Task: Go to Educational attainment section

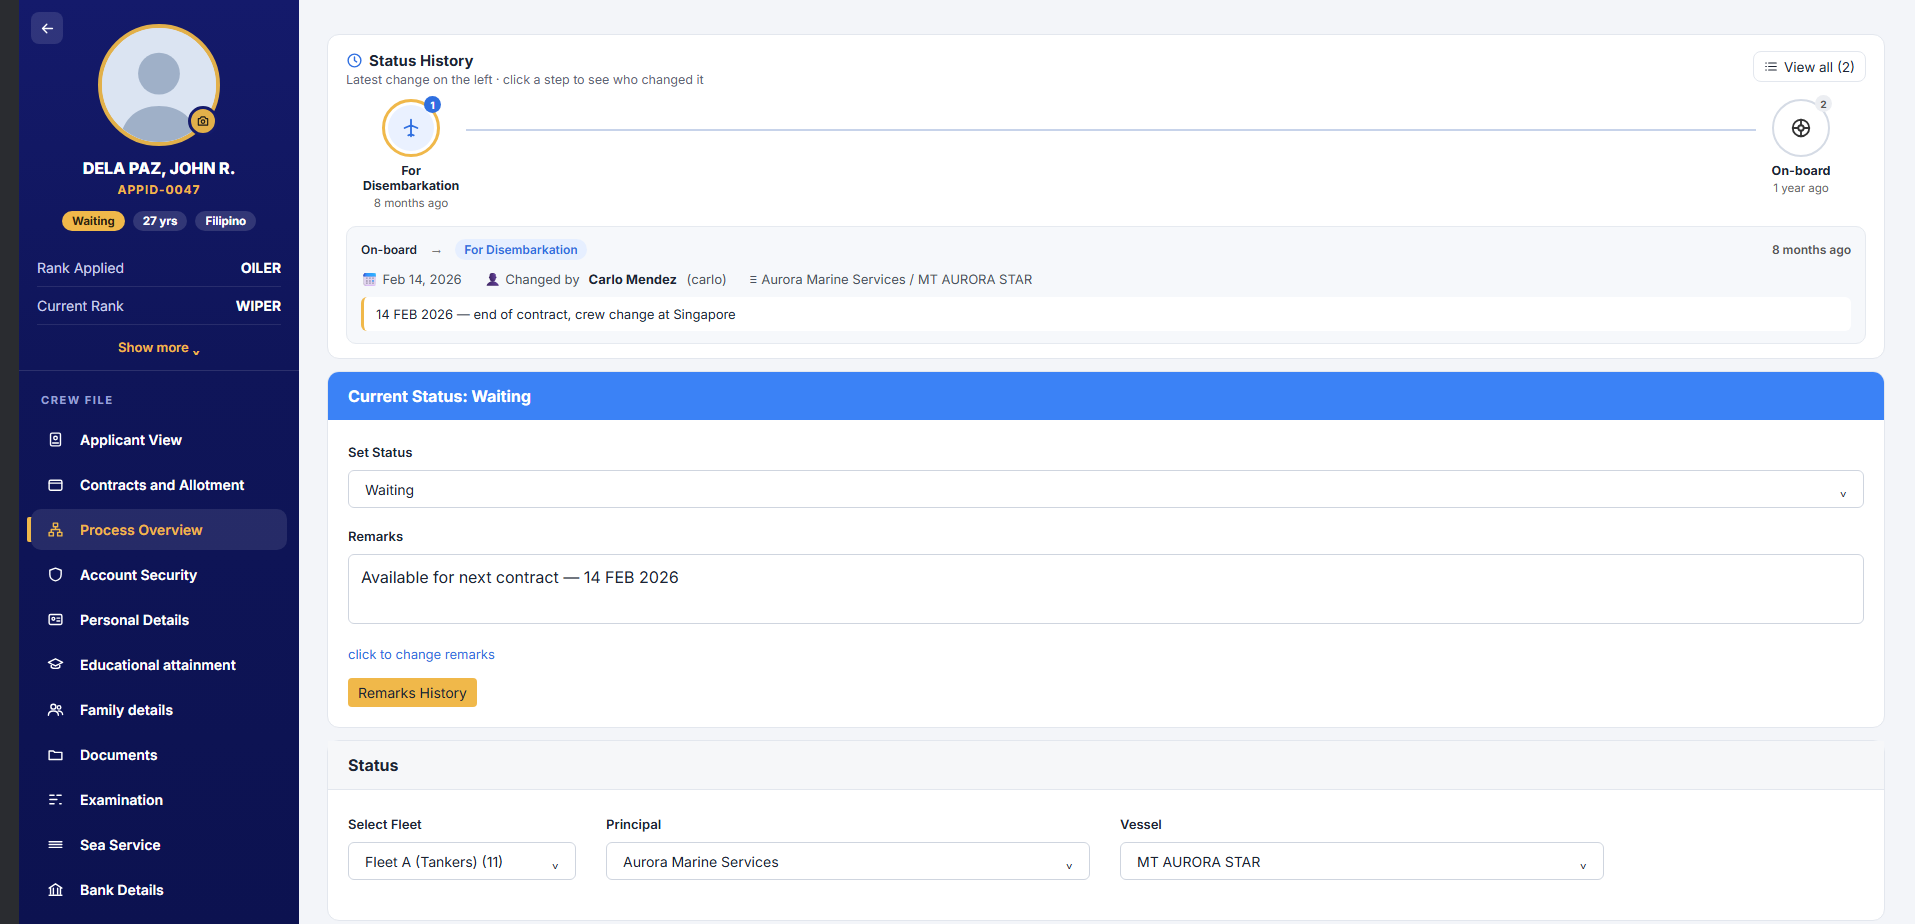Action: (159, 665)
